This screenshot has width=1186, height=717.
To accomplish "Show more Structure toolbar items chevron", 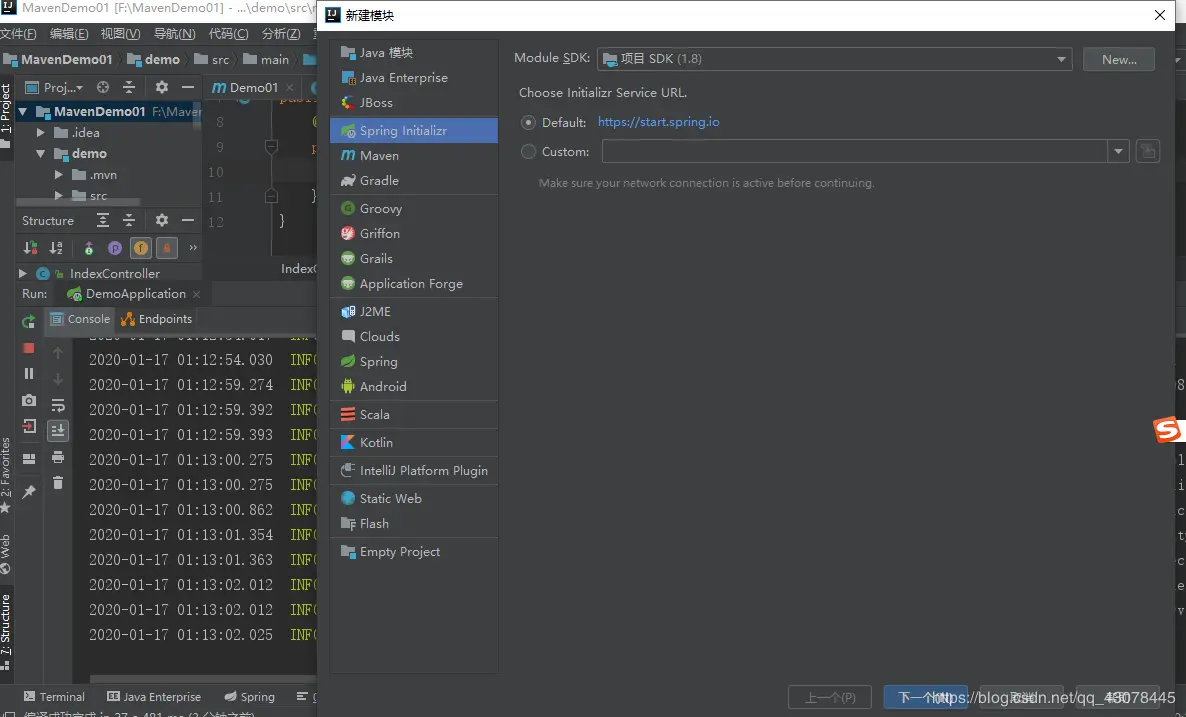I will (x=193, y=247).
